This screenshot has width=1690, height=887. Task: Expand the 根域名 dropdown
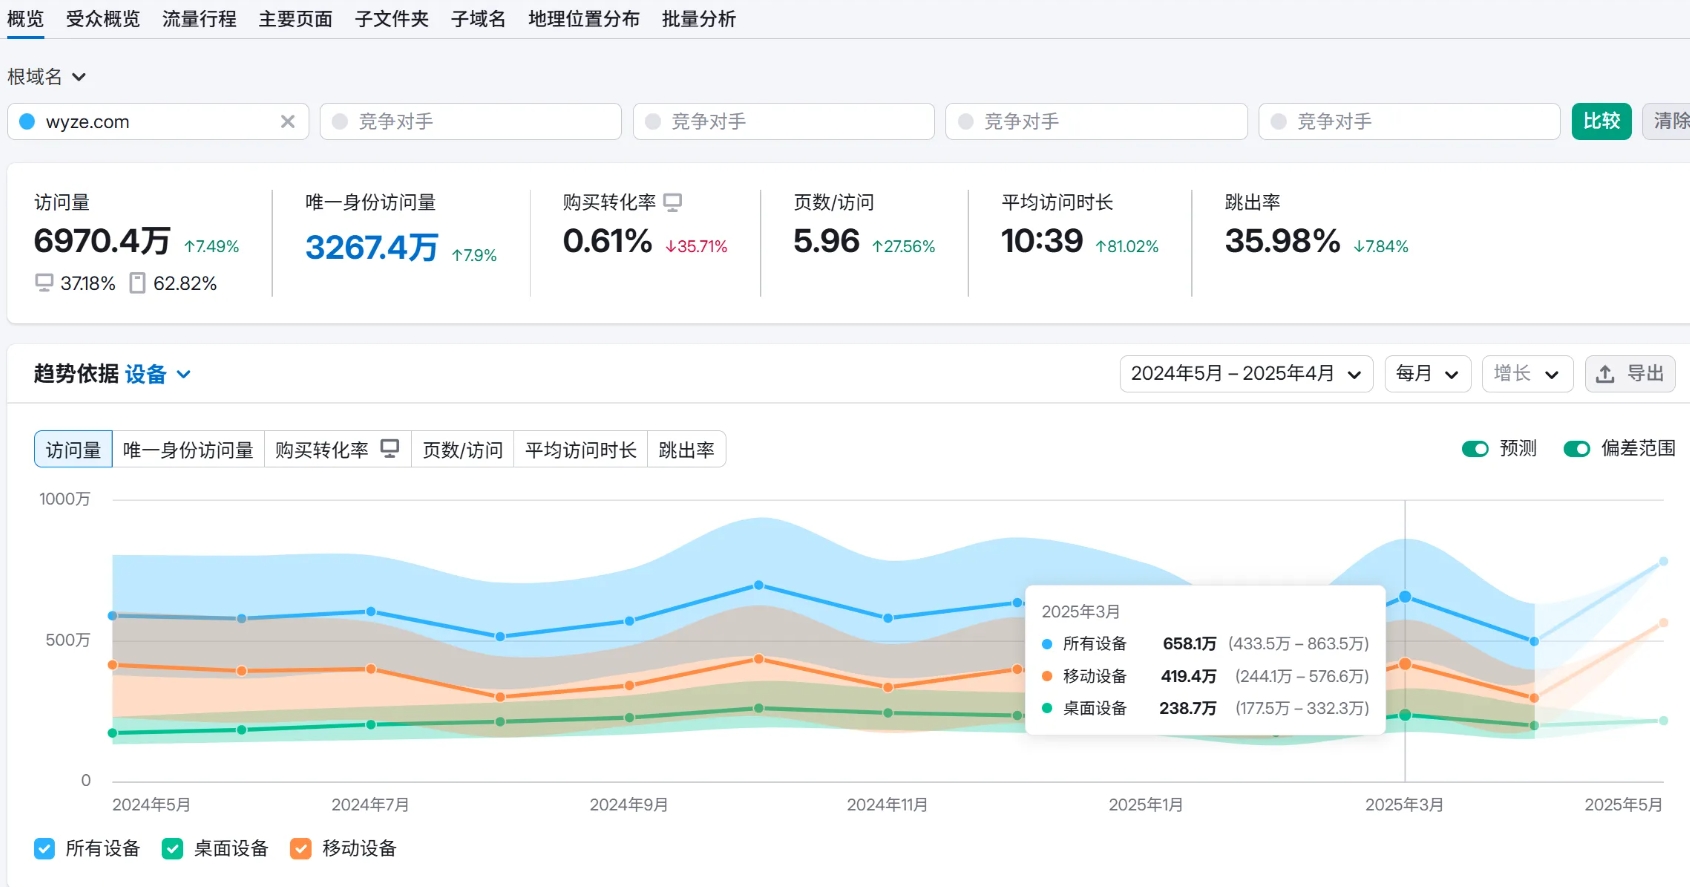47,77
